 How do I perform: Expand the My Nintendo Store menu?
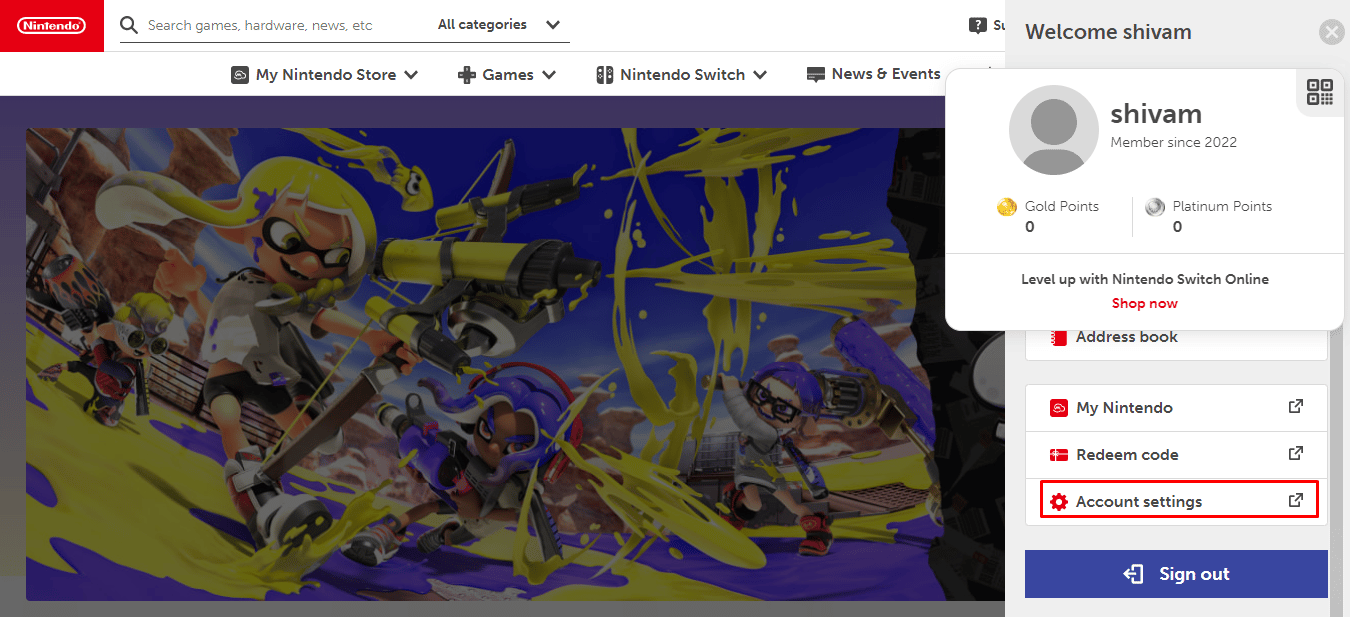click(x=324, y=75)
